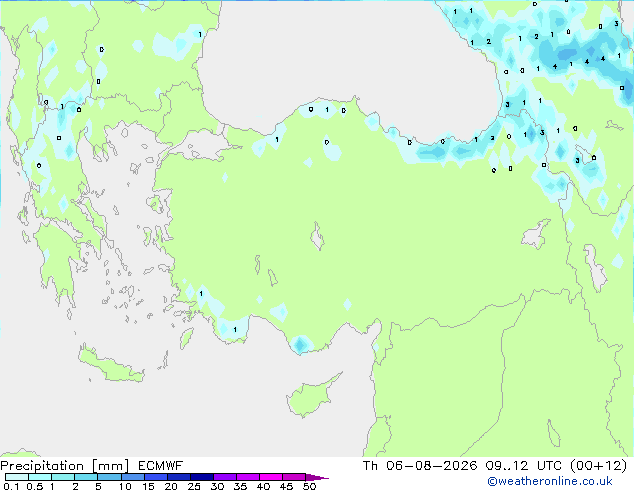Pick the 20–25 mm dark blue legend swatch
Image resolution: width=634 pixels, height=490 pixels.
[178, 477]
